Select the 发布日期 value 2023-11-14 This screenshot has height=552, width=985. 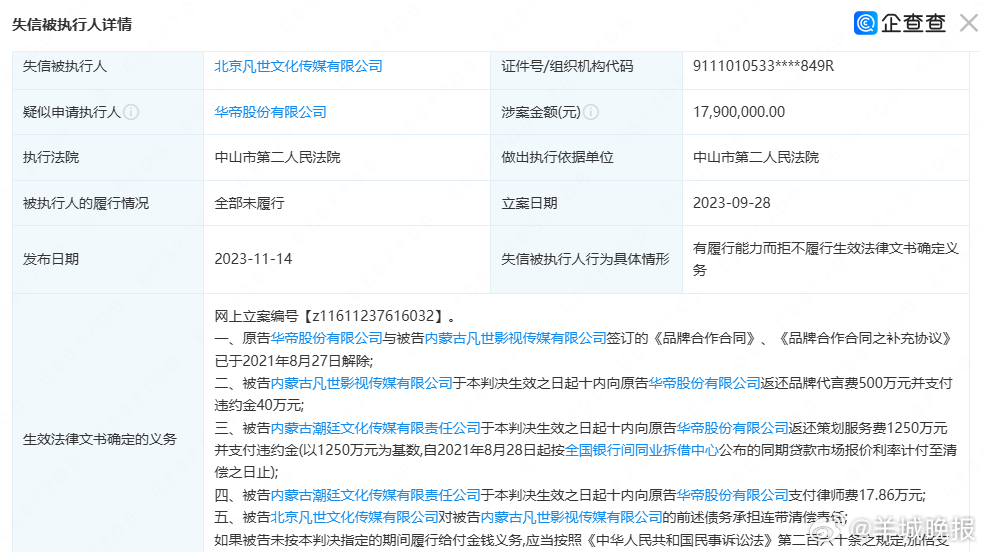(x=253, y=259)
